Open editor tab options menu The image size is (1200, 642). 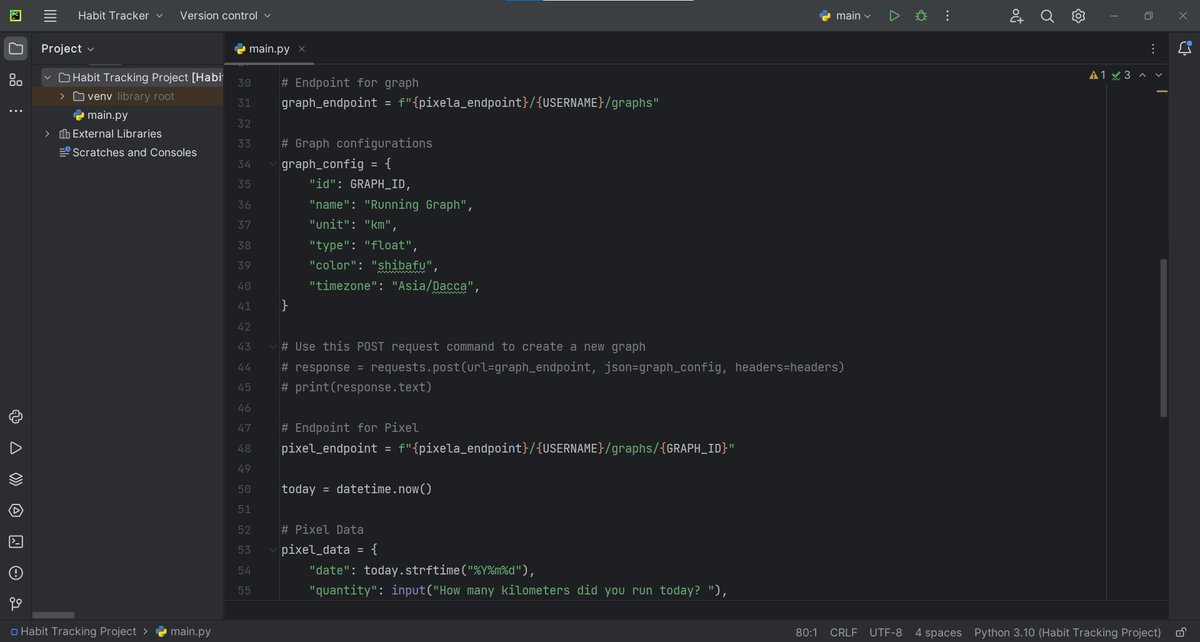(1153, 48)
